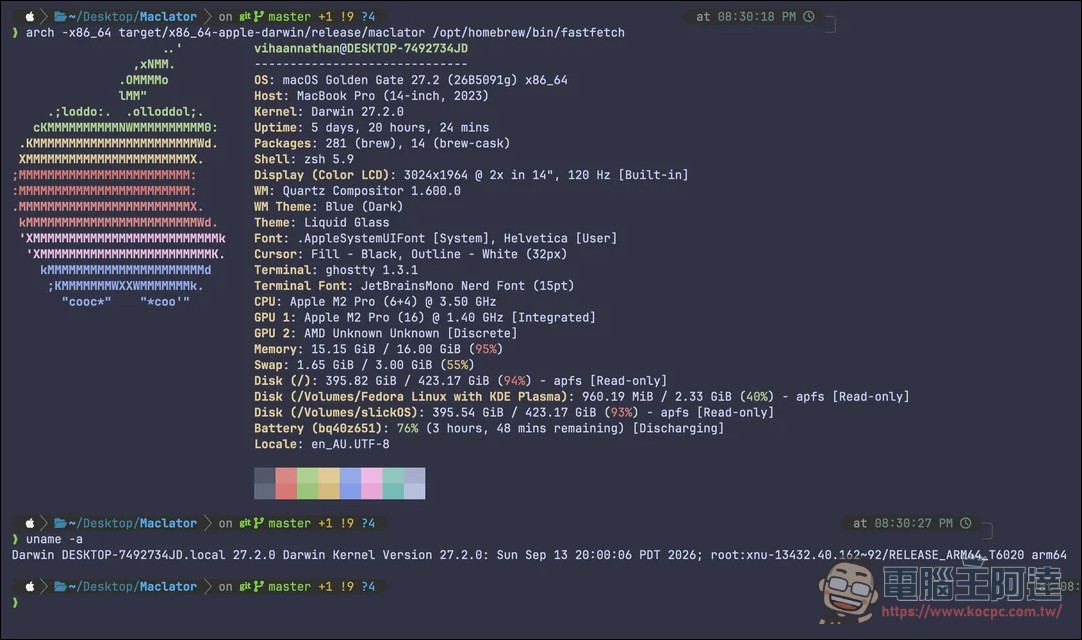Click the 'Shell: zsh 5.9' line
Image resolution: width=1082 pixels, height=640 pixels.
[304, 159]
